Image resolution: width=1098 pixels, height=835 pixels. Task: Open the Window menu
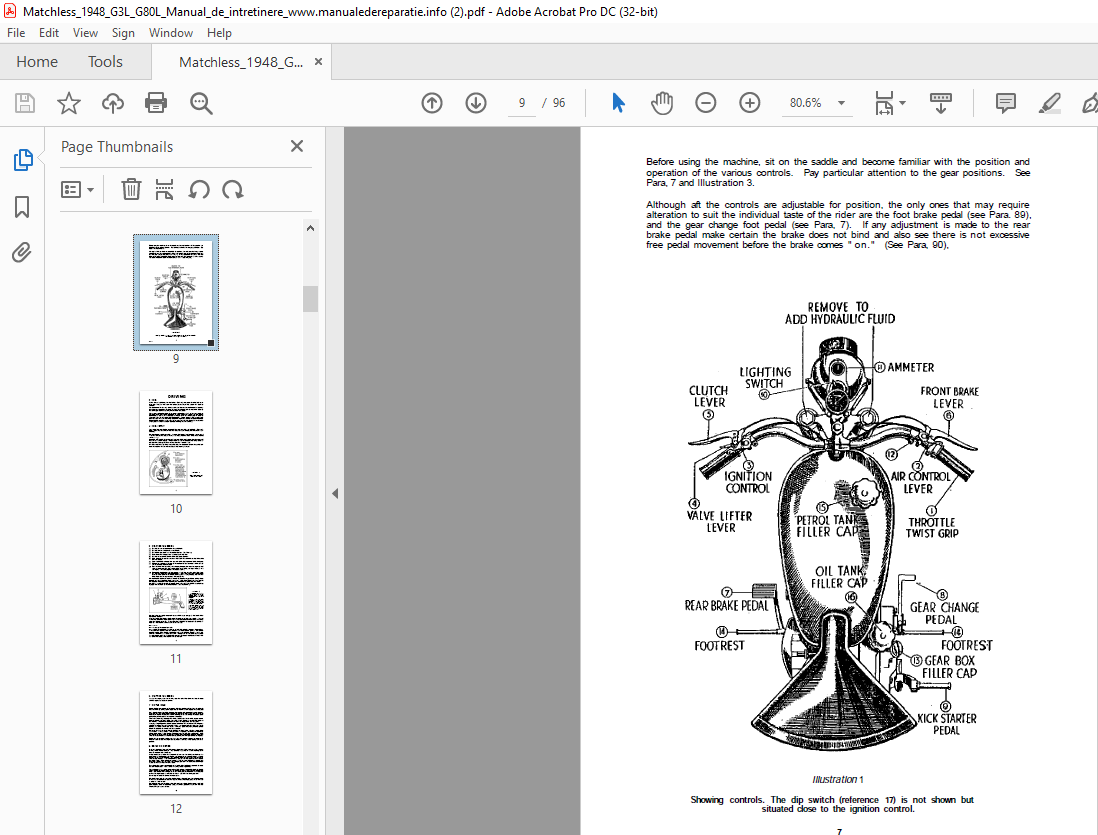[x=170, y=33]
